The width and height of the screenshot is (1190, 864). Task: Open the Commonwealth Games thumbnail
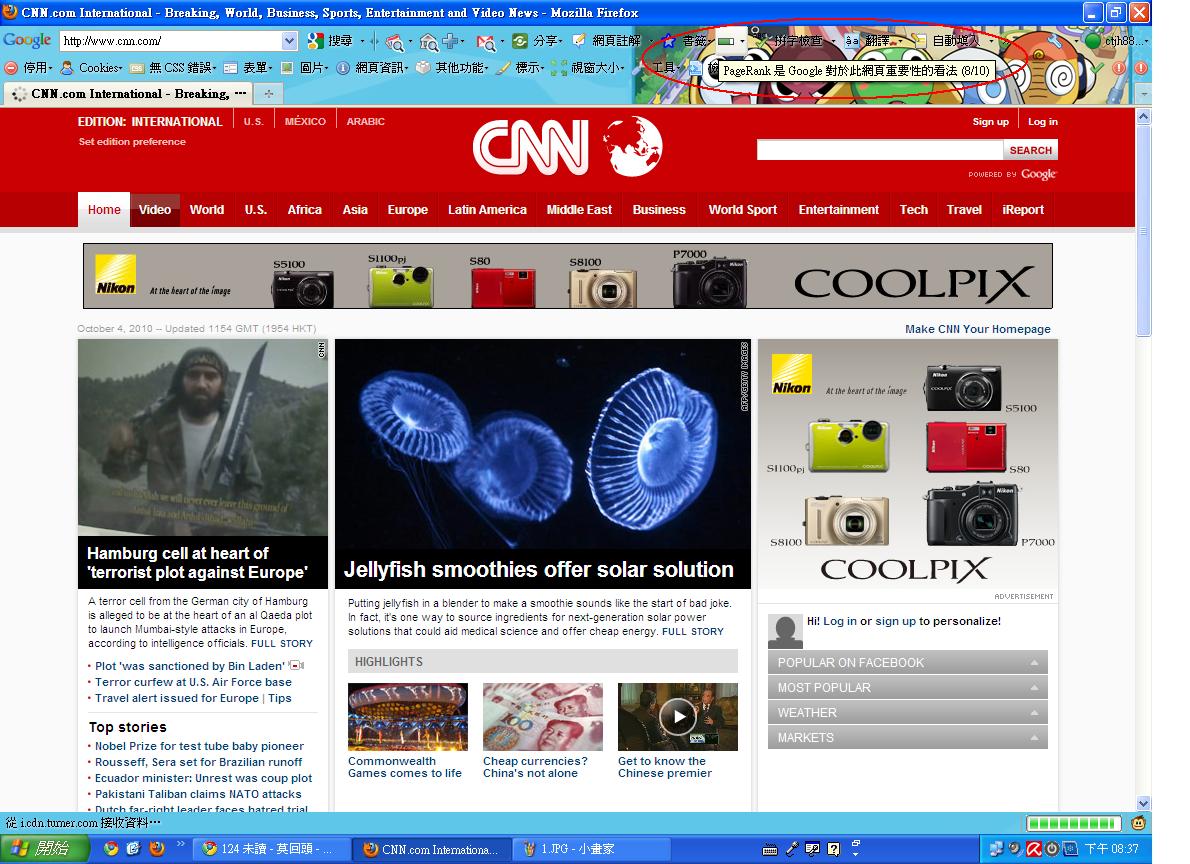click(x=408, y=717)
